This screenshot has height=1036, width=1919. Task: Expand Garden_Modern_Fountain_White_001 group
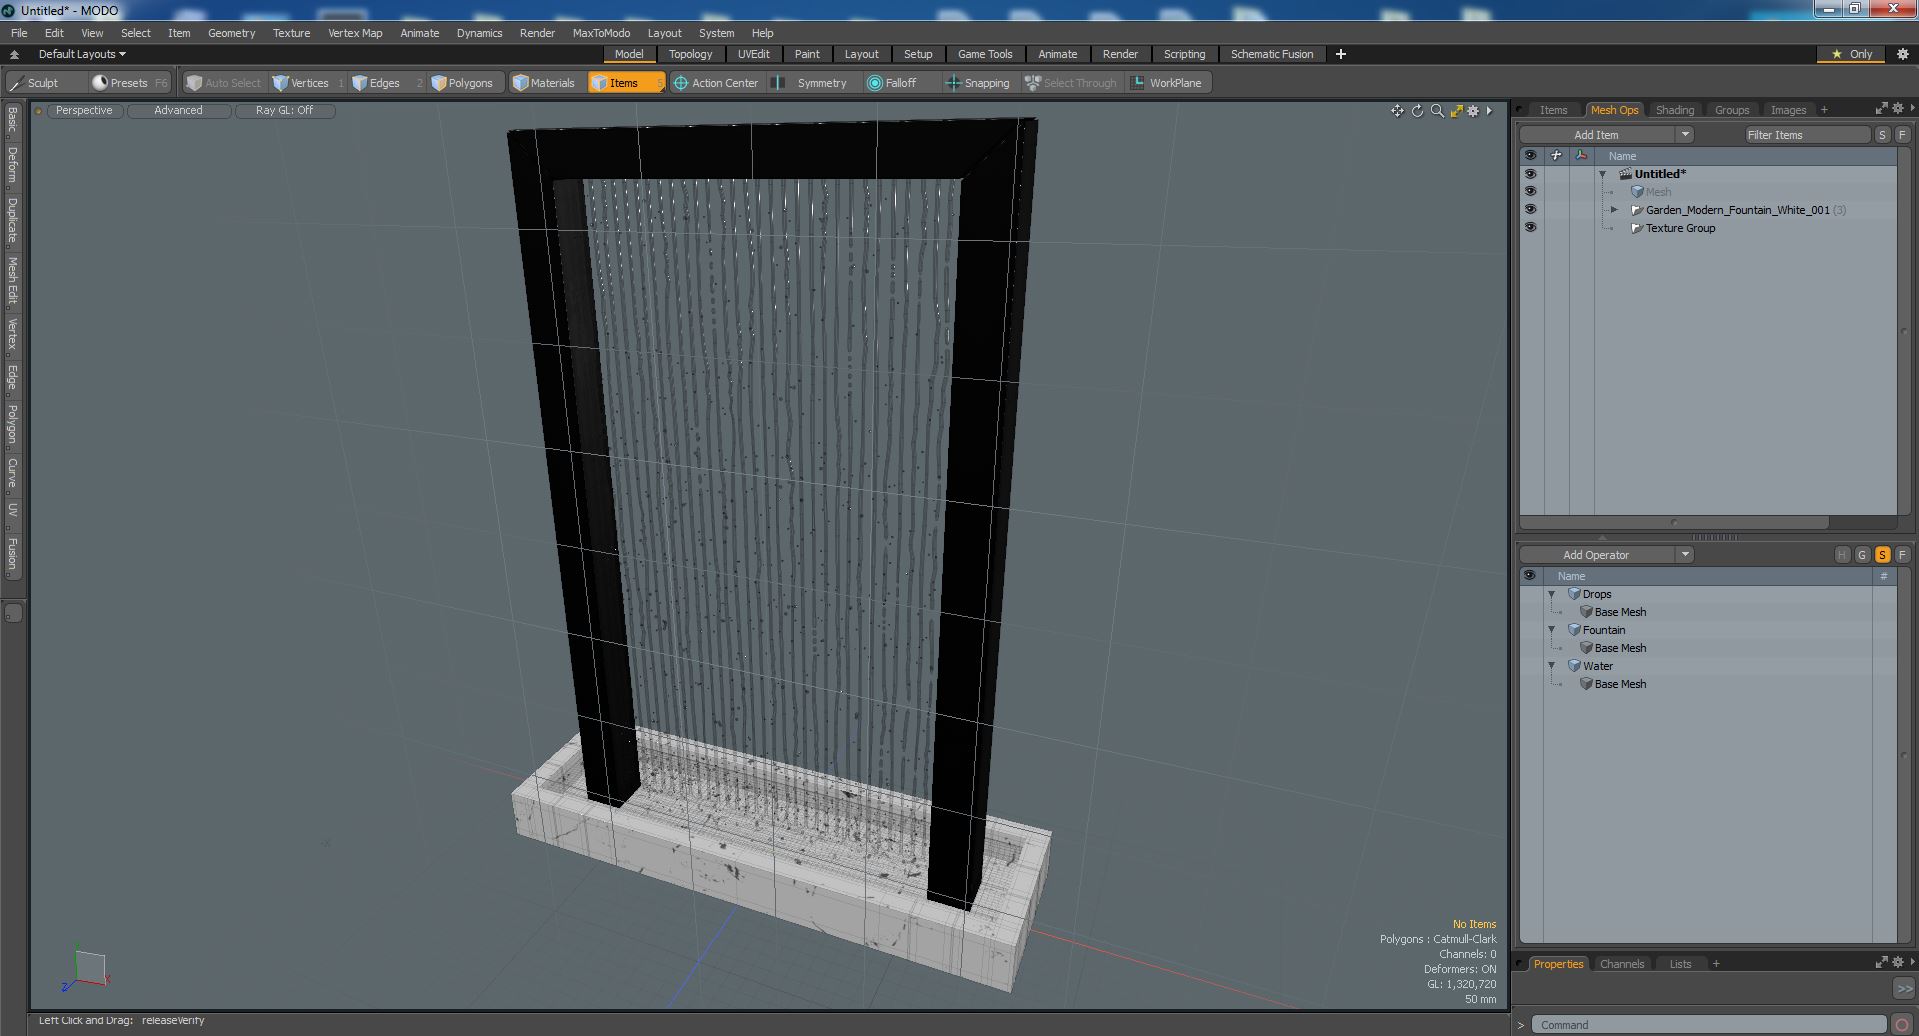1614,210
